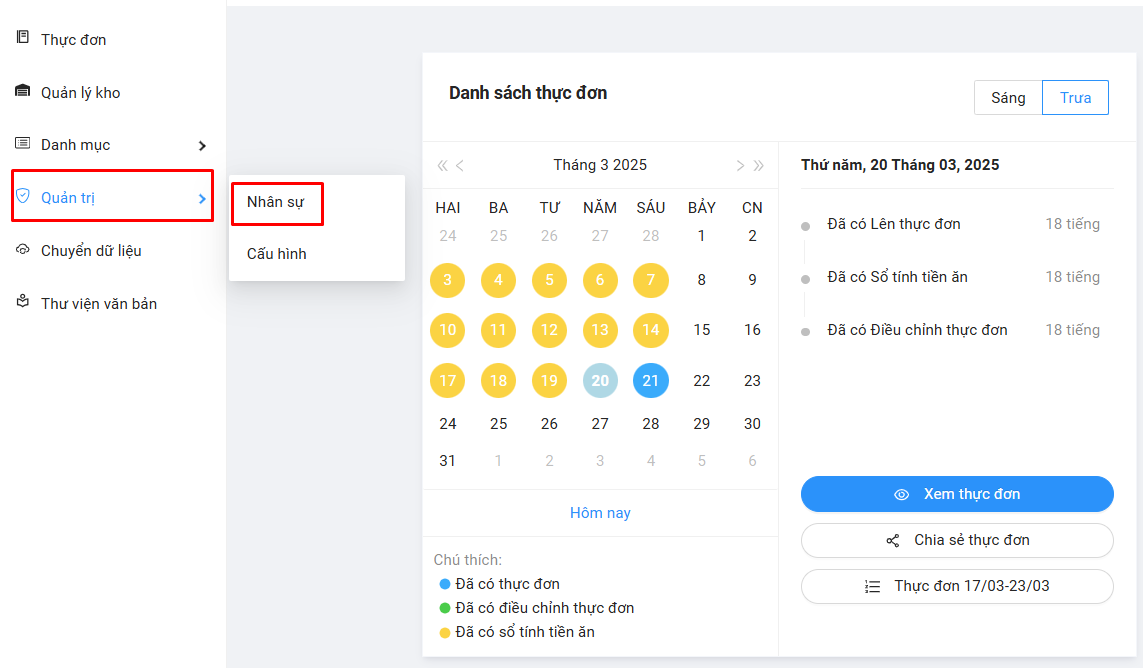Go to the next month arrow
This screenshot has height=668, width=1143.
740,166
